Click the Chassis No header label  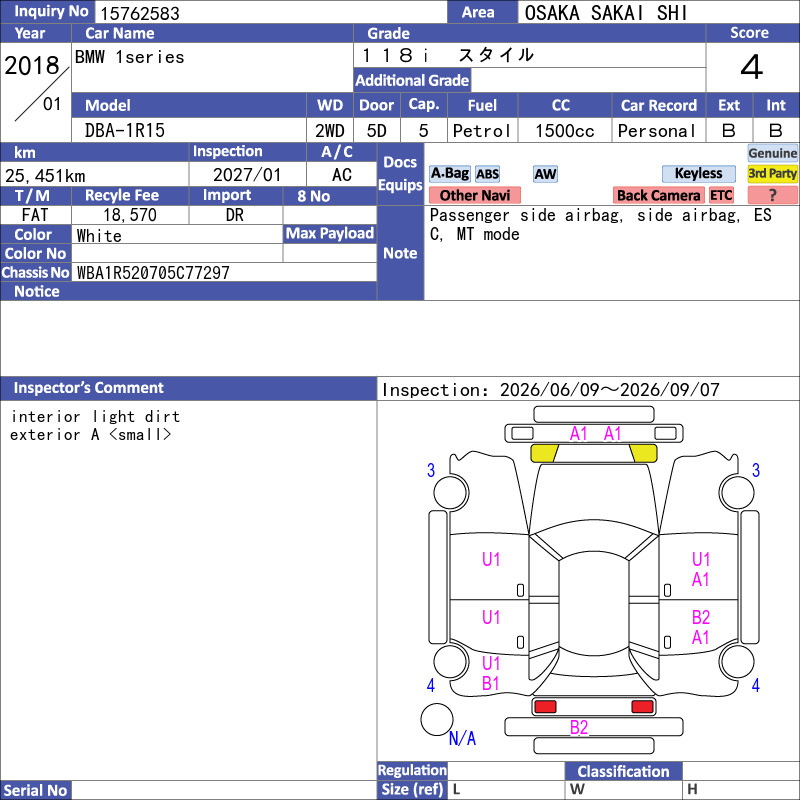click(35, 272)
